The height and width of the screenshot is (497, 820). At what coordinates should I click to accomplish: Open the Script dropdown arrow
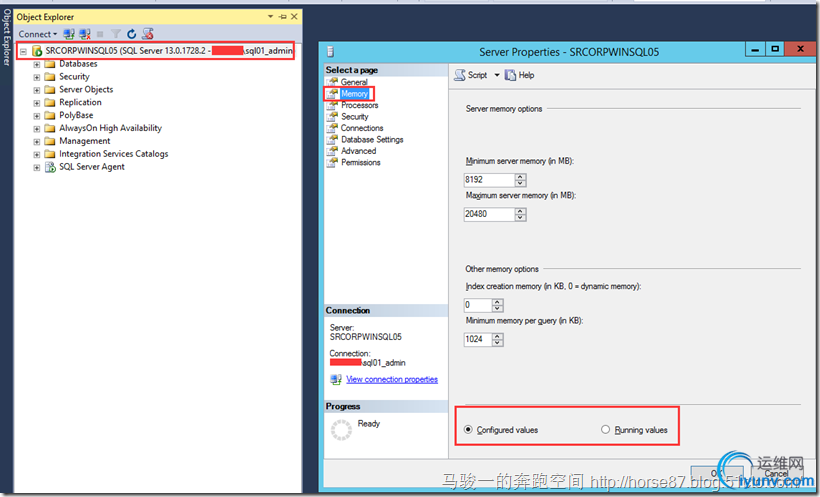point(497,75)
